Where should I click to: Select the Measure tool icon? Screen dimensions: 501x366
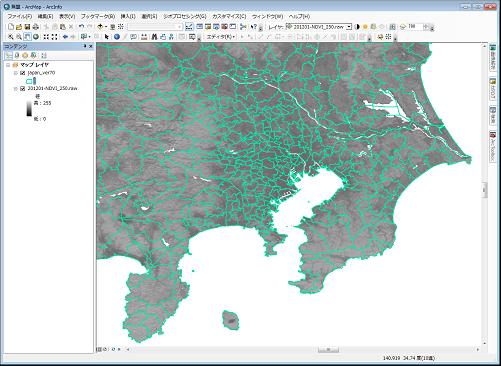click(x=144, y=37)
